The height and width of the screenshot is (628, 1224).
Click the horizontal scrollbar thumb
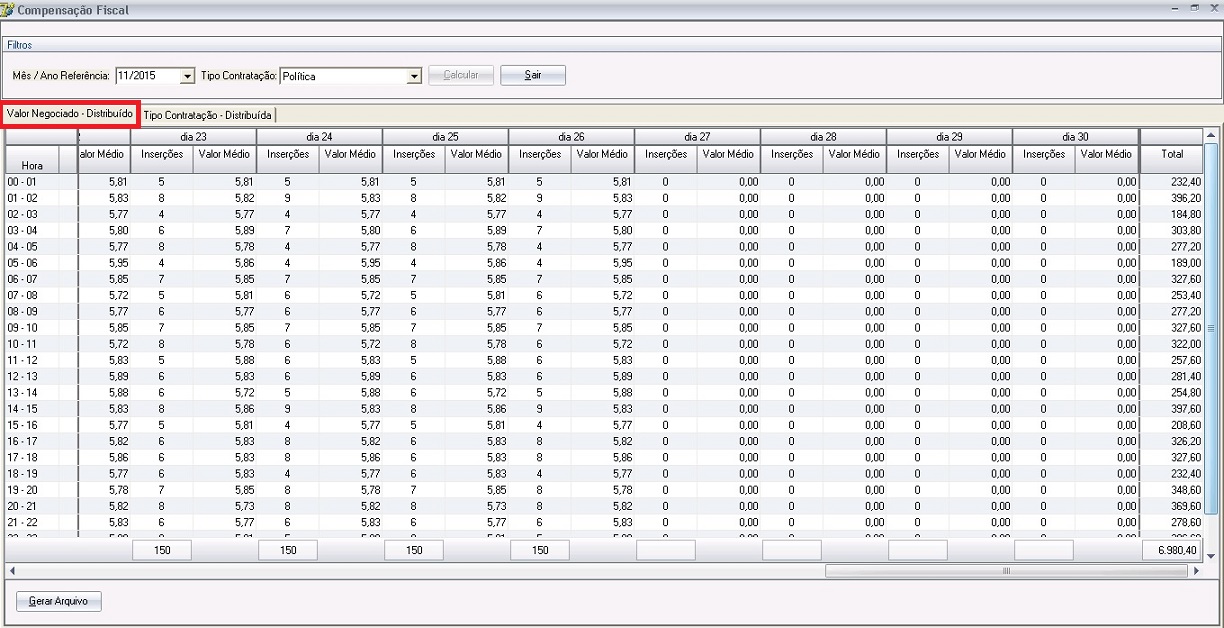(1006, 571)
